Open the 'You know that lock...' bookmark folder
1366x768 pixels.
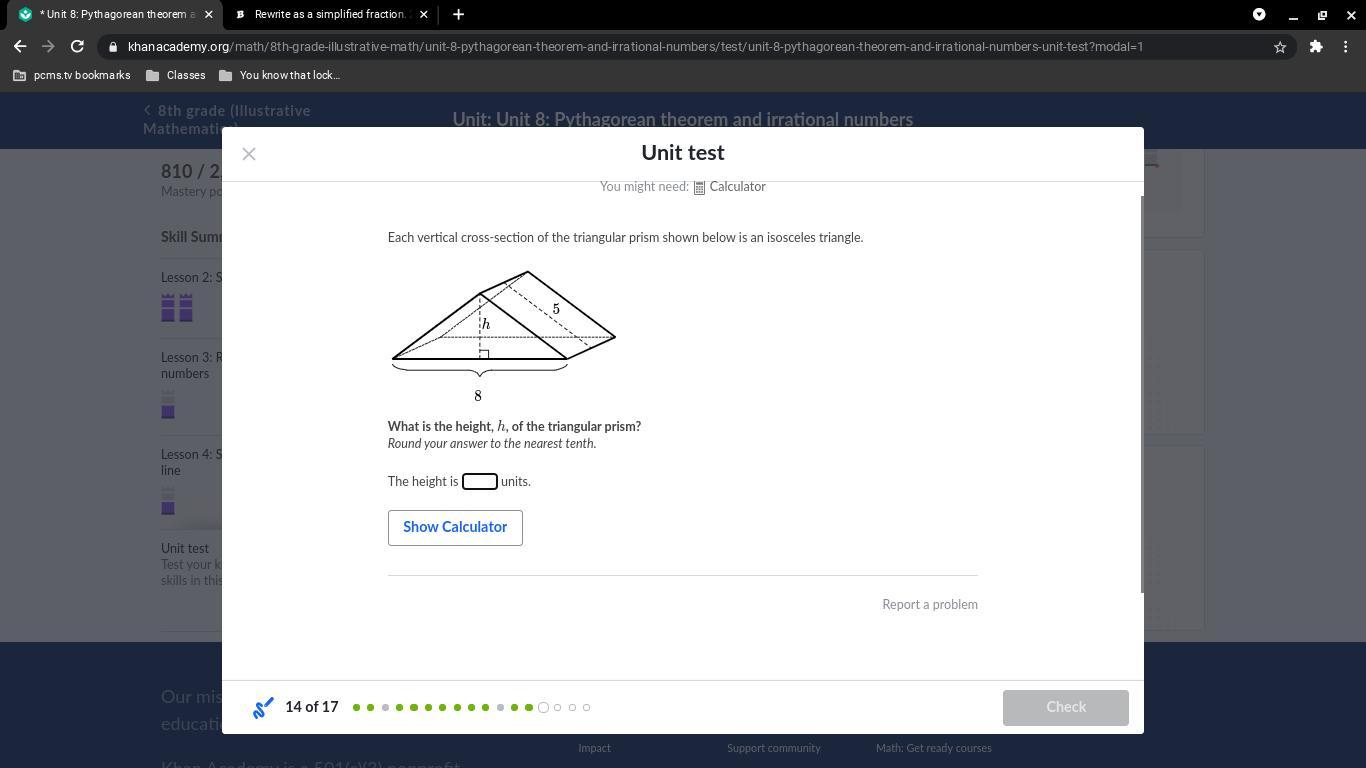pos(280,75)
